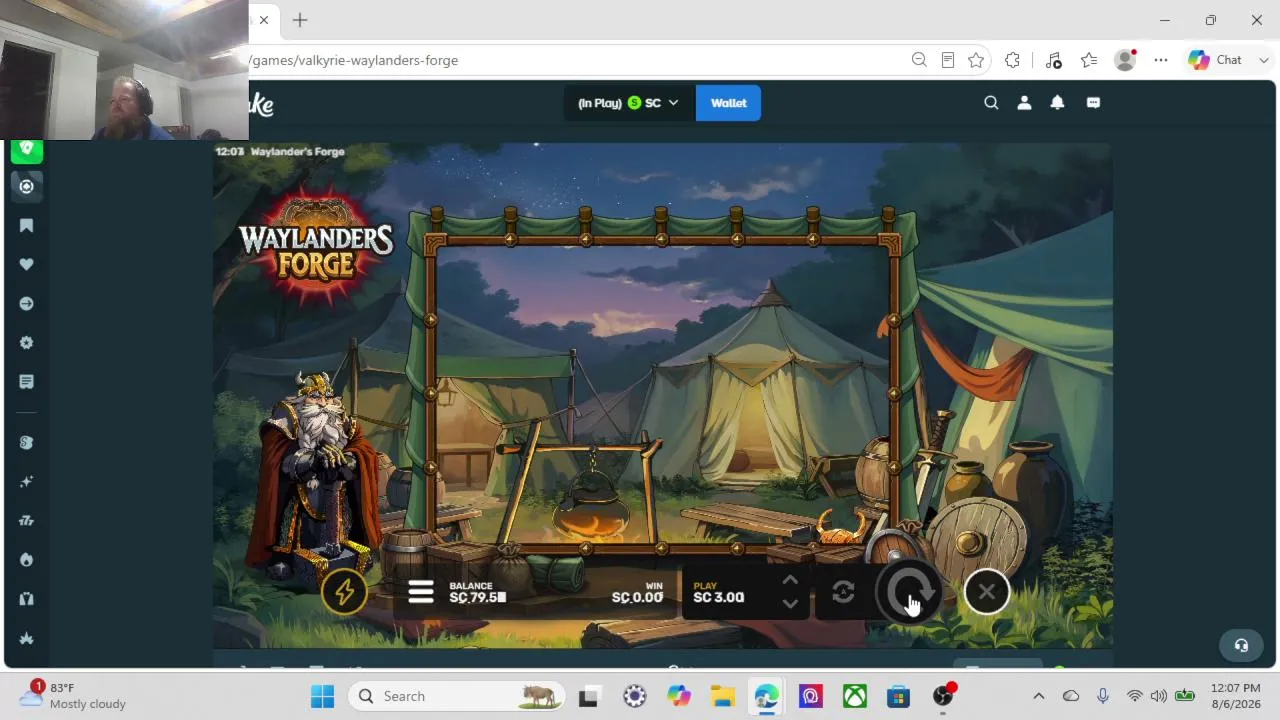Image resolution: width=1280 pixels, height=720 pixels.
Task: Open Task View on the taskbar
Action: tap(588, 696)
